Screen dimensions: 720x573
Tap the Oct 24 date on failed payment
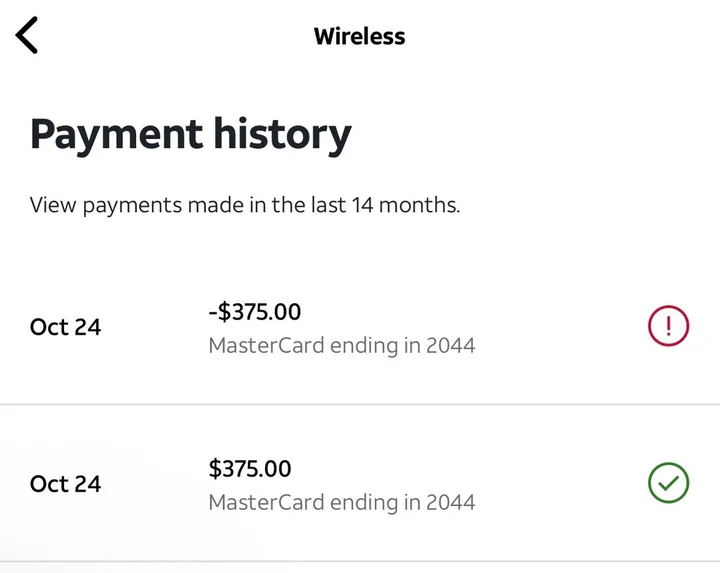[x=65, y=327]
